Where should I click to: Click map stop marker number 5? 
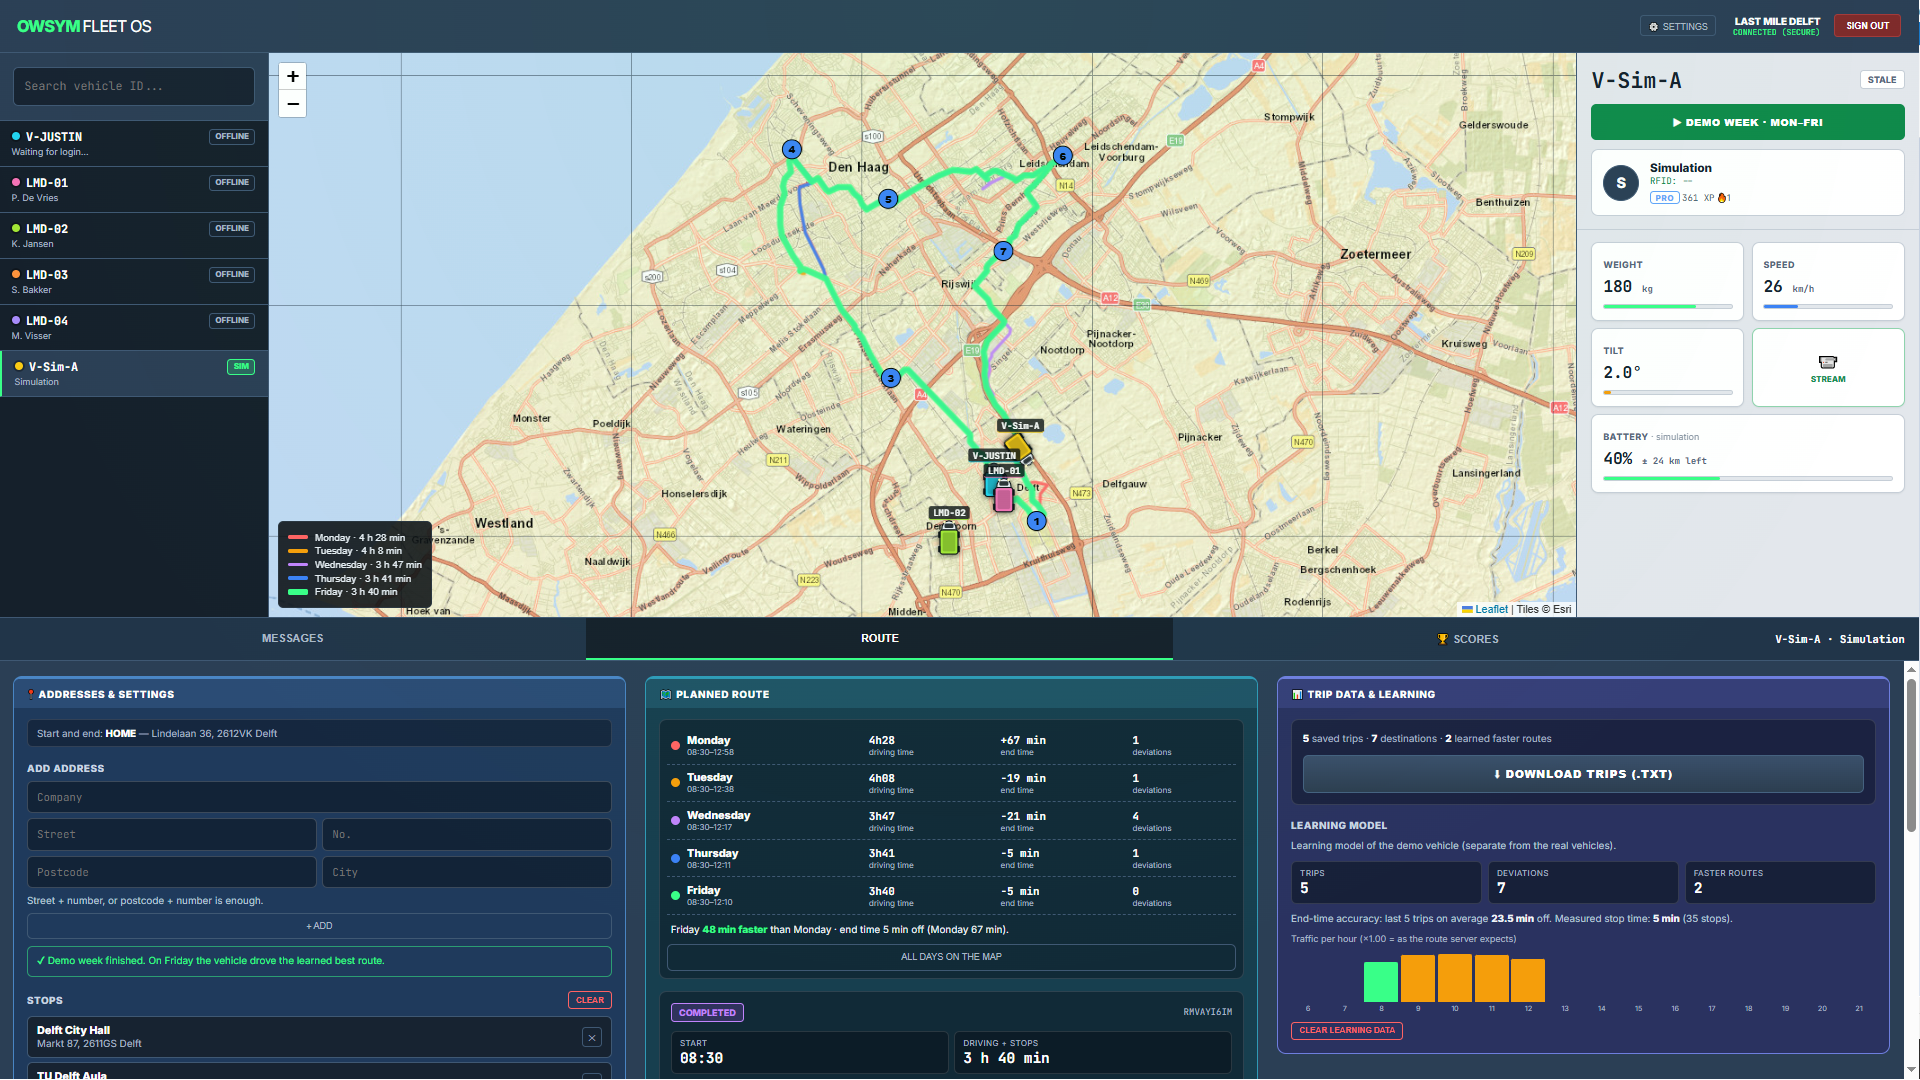pyautogui.click(x=888, y=199)
